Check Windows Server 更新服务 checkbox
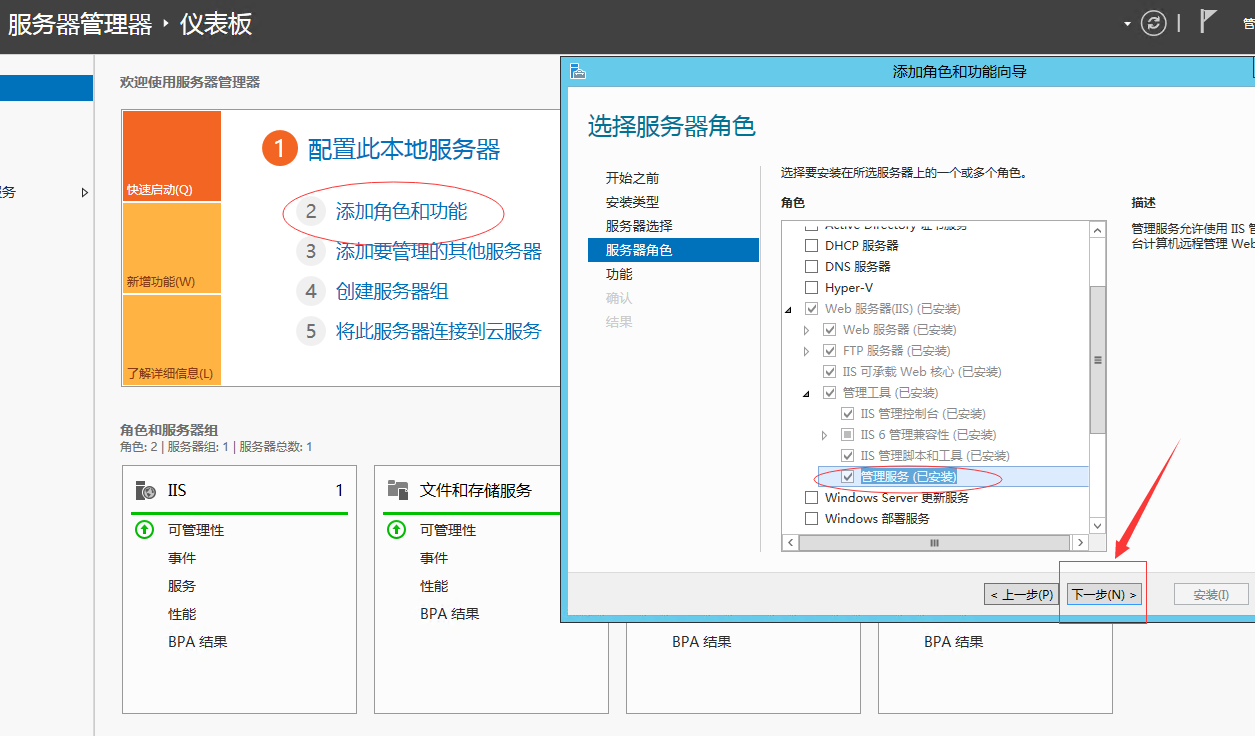Image resolution: width=1255 pixels, height=736 pixels. pyautogui.click(x=812, y=497)
